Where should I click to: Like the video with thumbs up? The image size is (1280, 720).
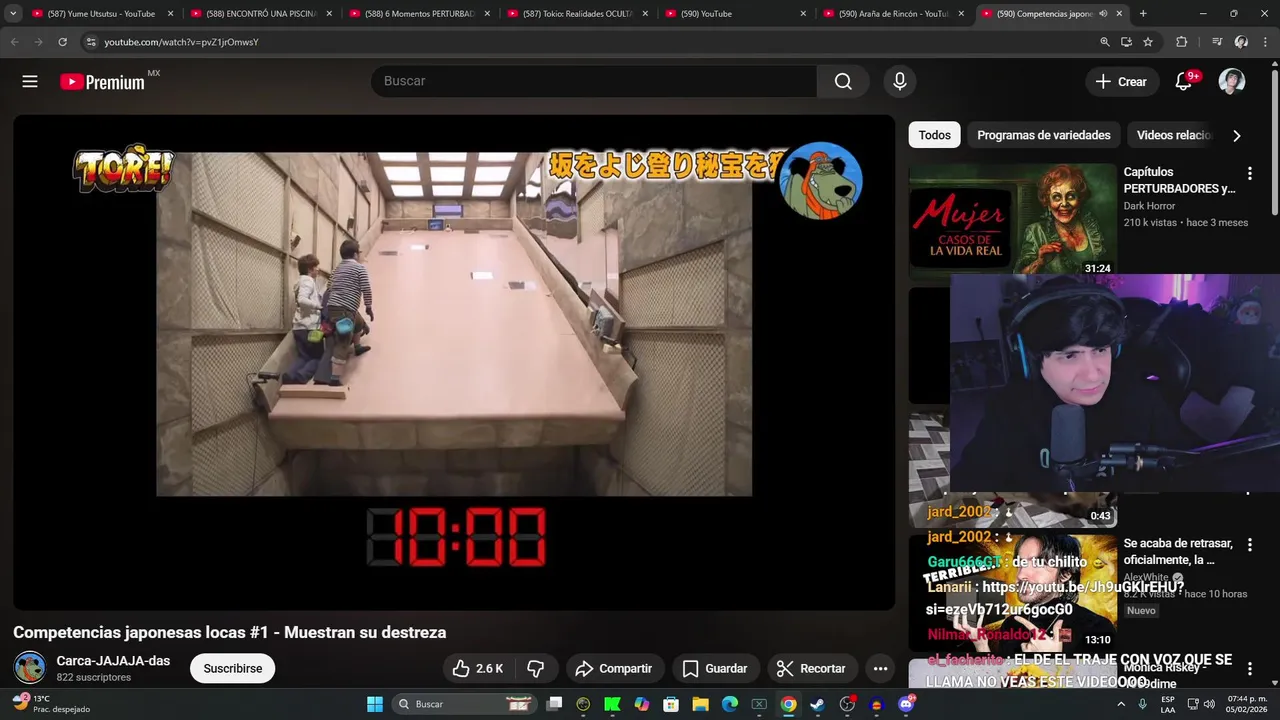pyautogui.click(x=478, y=668)
